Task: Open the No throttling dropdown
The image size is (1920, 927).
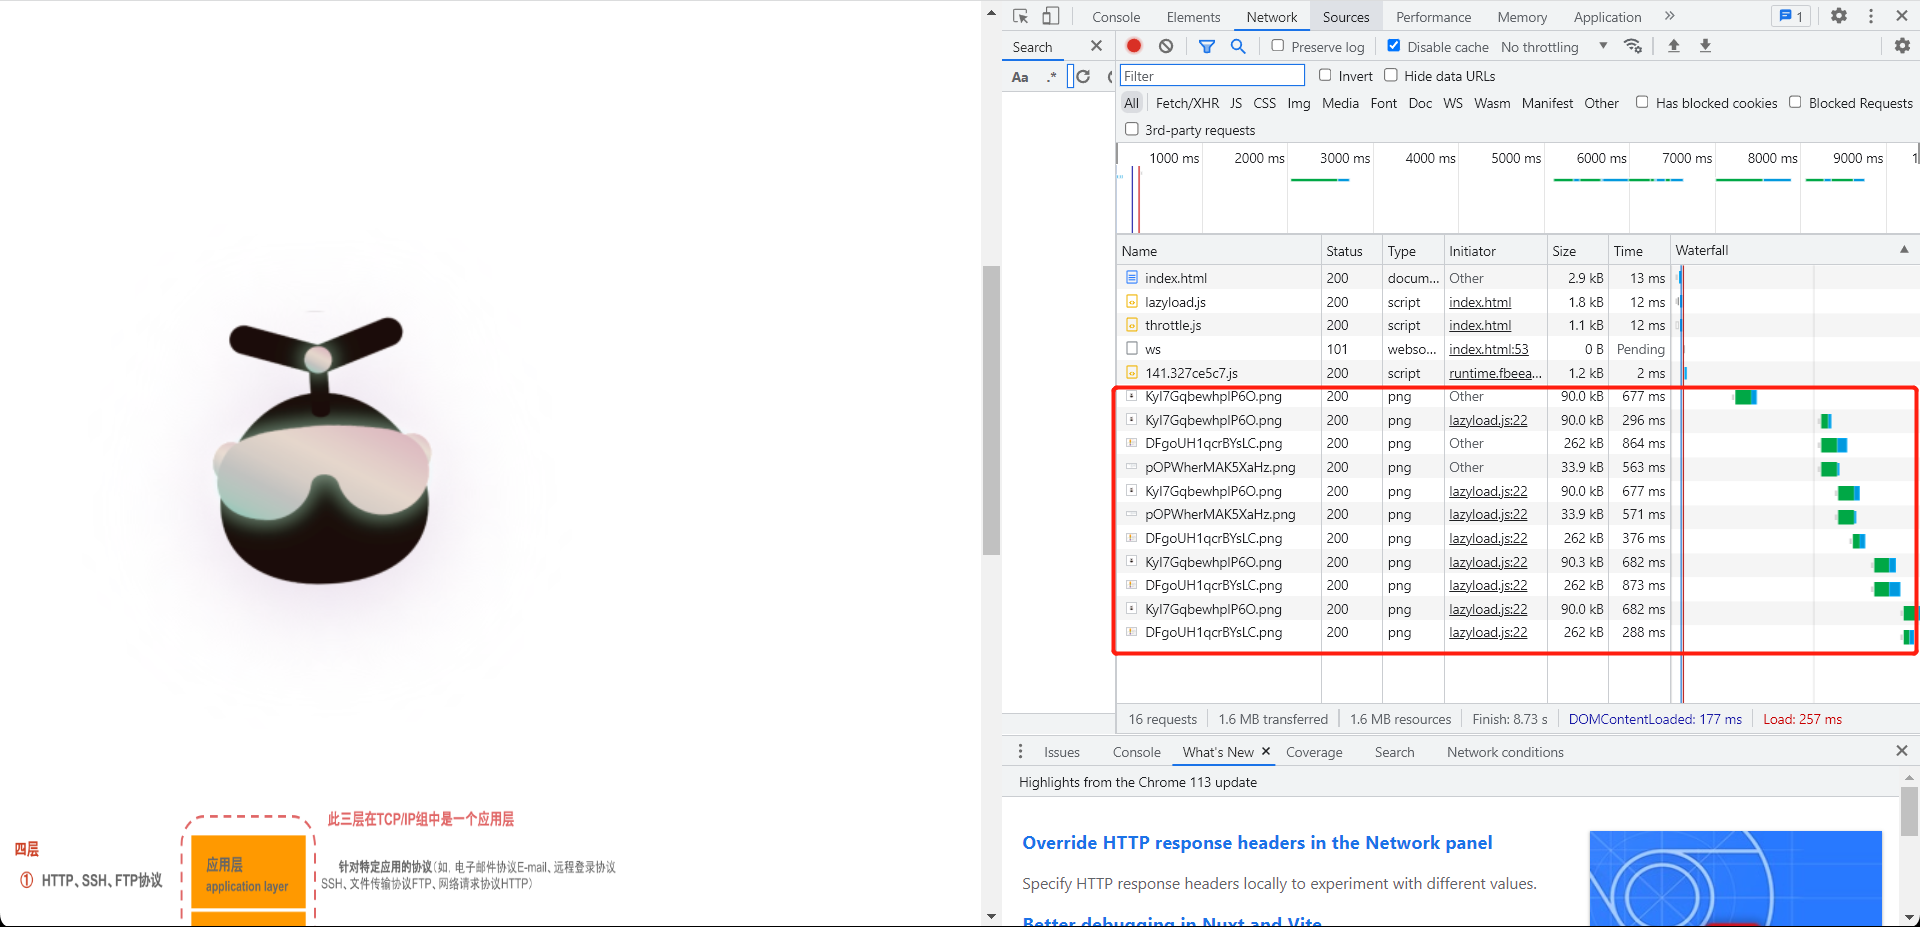Action: pyautogui.click(x=1554, y=46)
